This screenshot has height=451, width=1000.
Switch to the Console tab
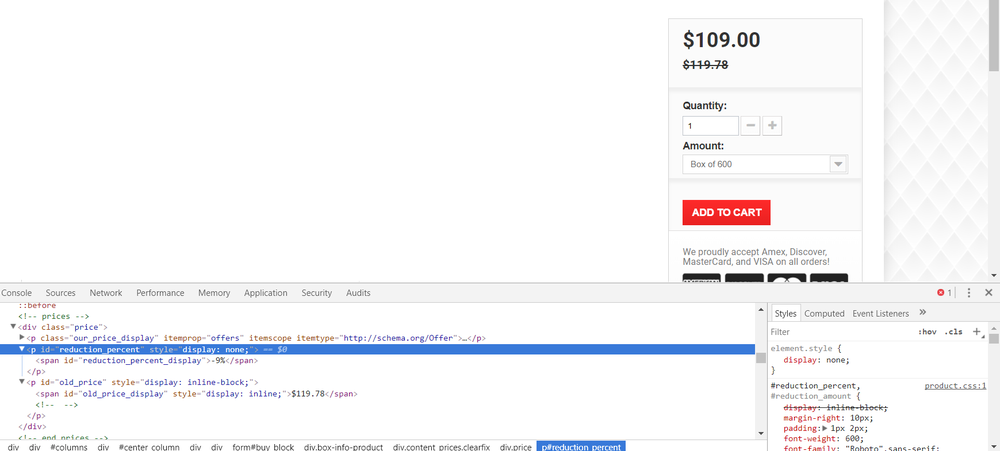coord(16,293)
